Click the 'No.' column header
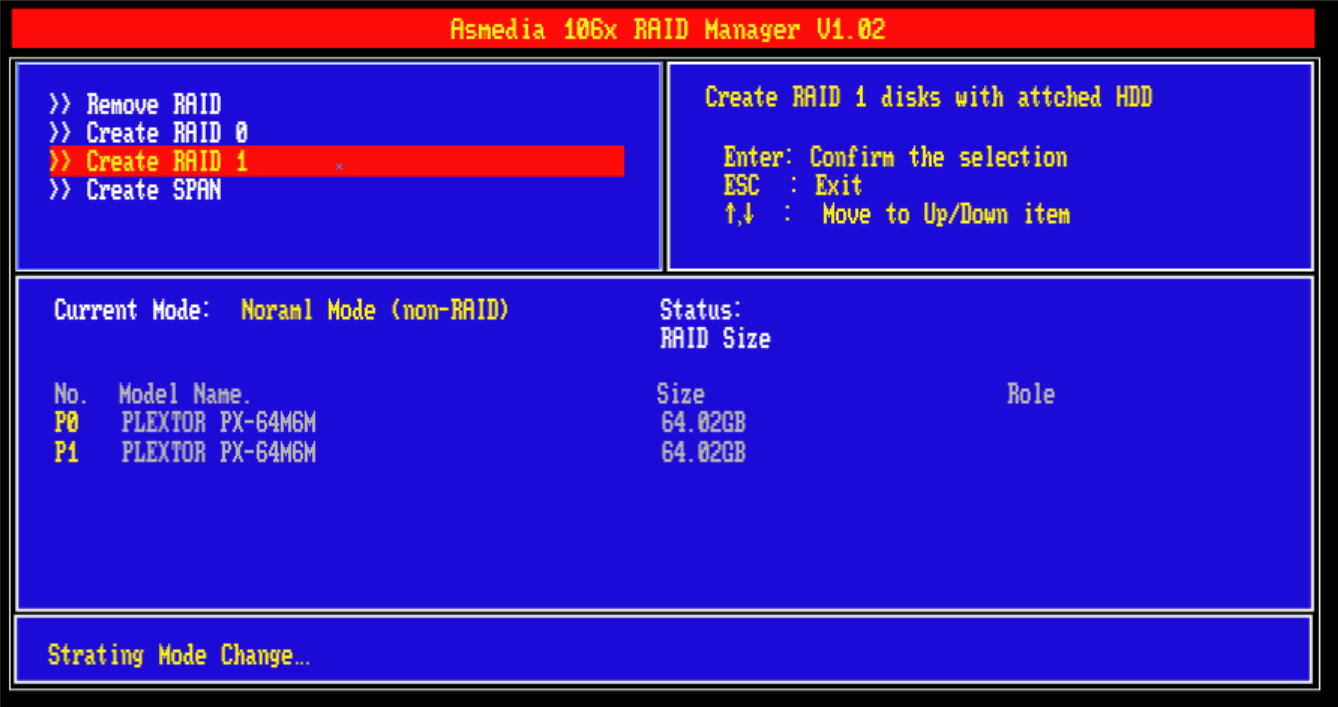 click(71, 394)
